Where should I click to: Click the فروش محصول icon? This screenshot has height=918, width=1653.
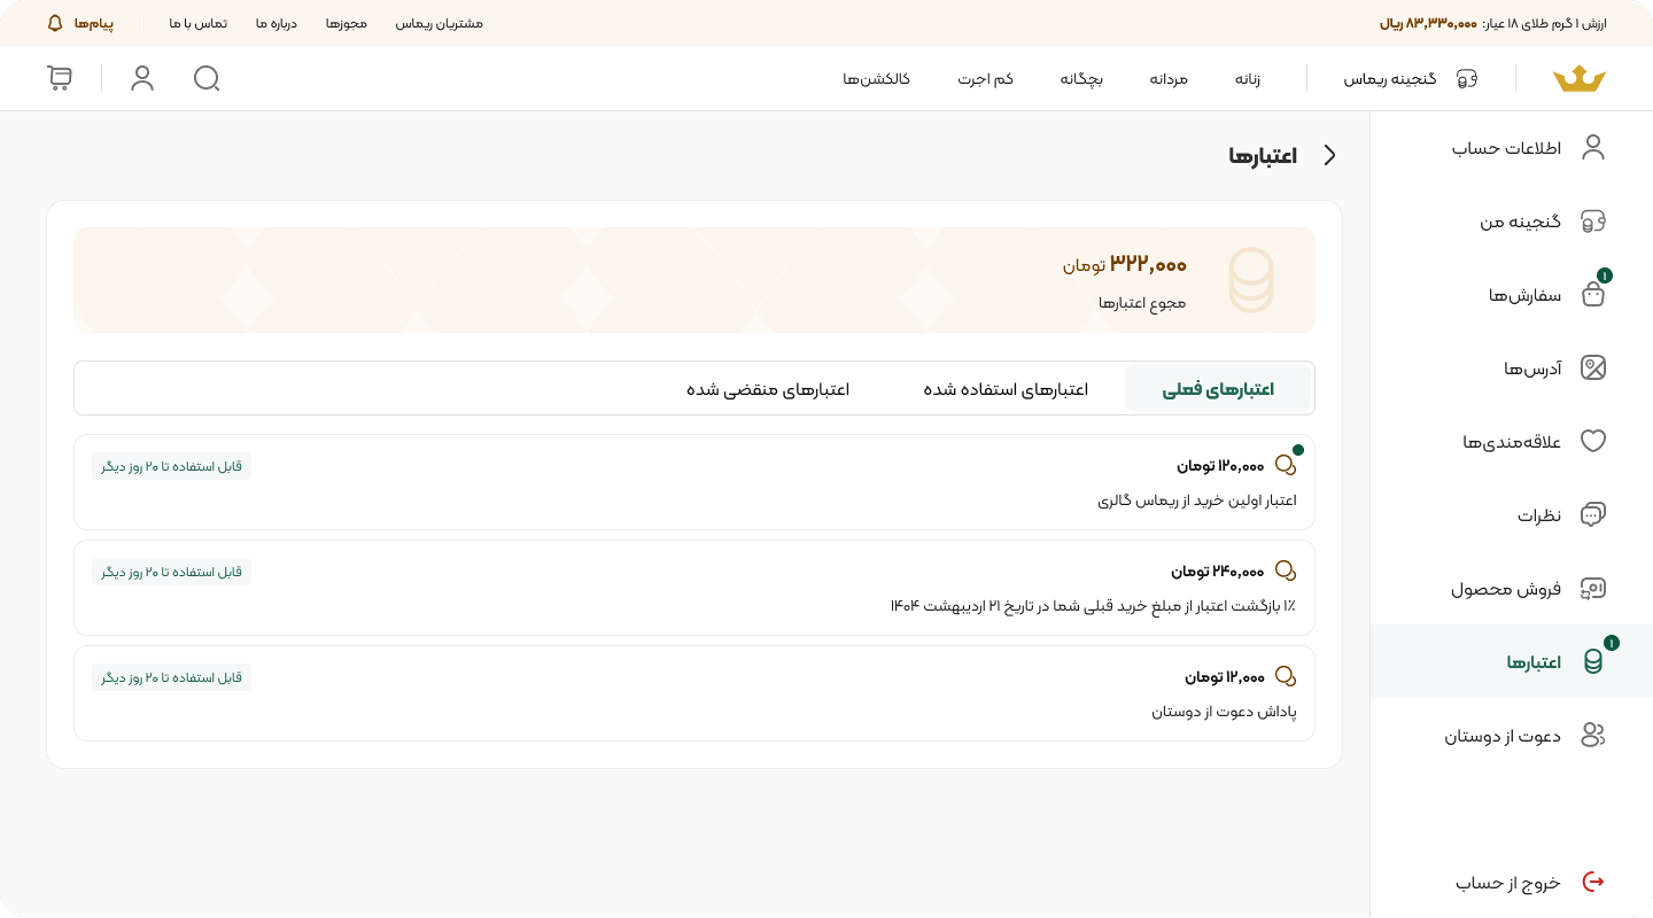point(1593,588)
